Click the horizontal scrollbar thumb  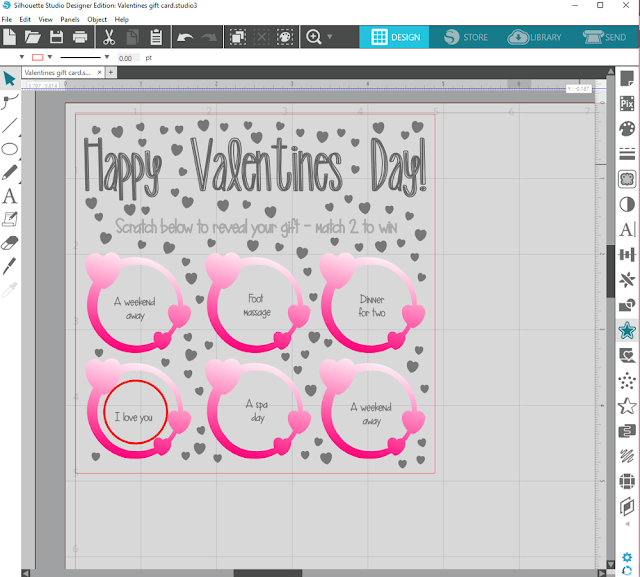click(x=267, y=573)
